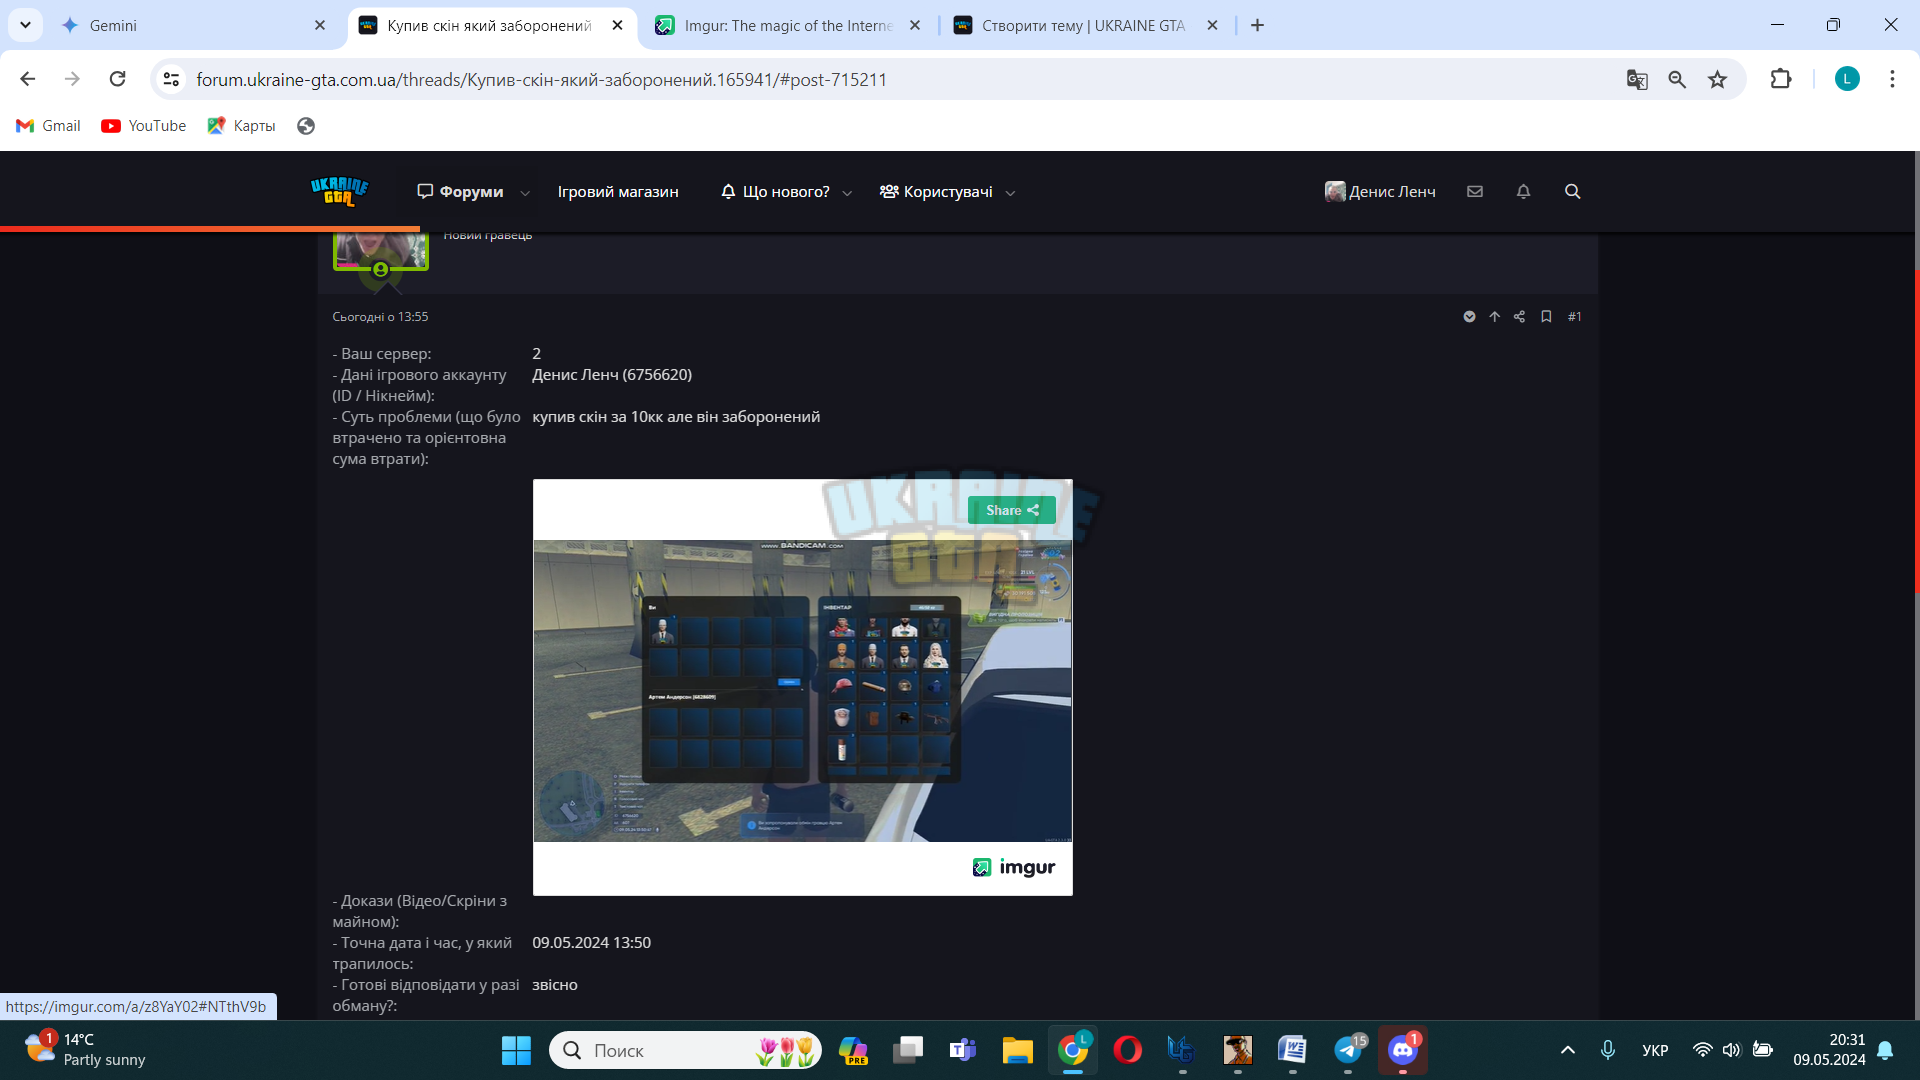
Task: Toggle the post checkmark marker icon
Action: click(1469, 316)
